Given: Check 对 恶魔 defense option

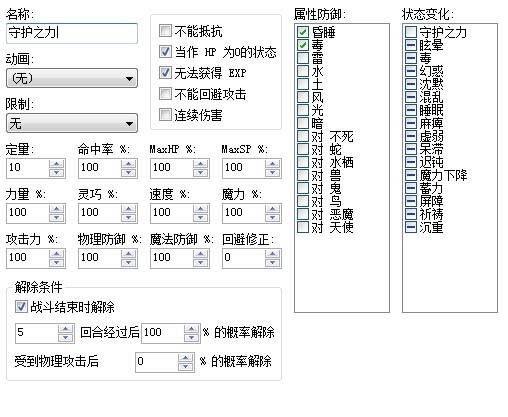Looking at the screenshot, I should coord(303,214).
